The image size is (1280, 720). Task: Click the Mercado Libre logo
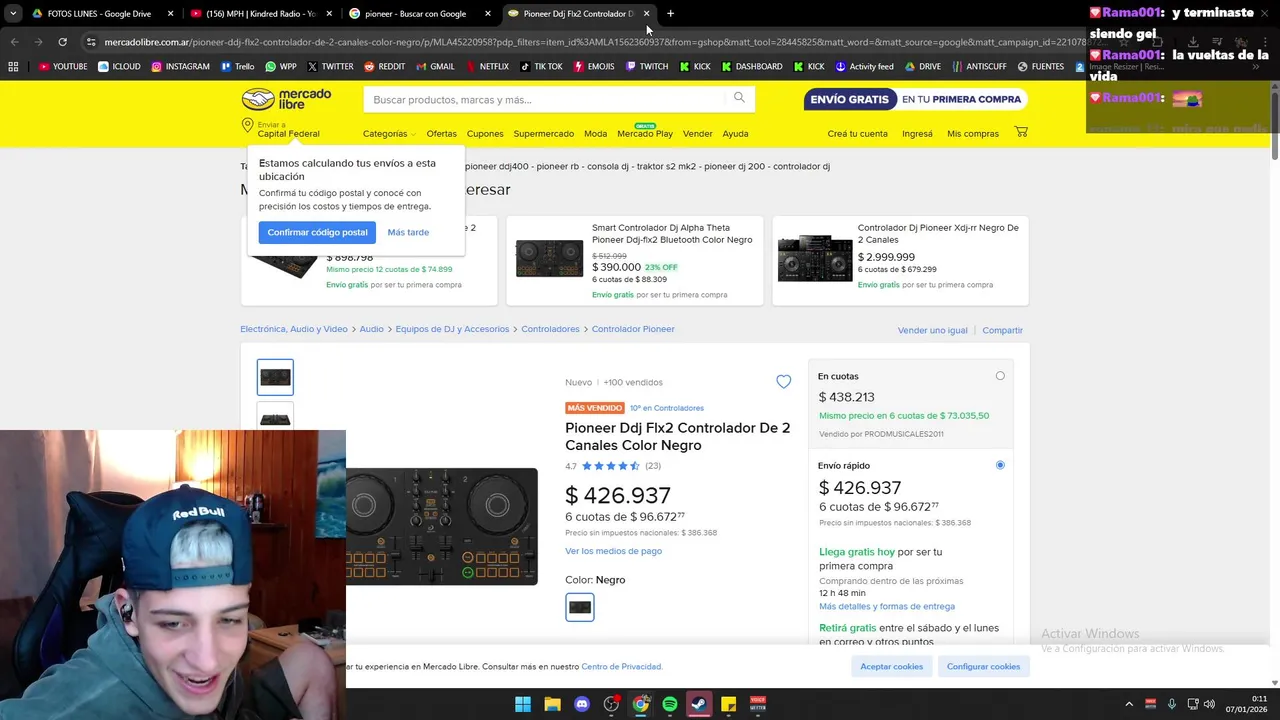pos(286,99)
